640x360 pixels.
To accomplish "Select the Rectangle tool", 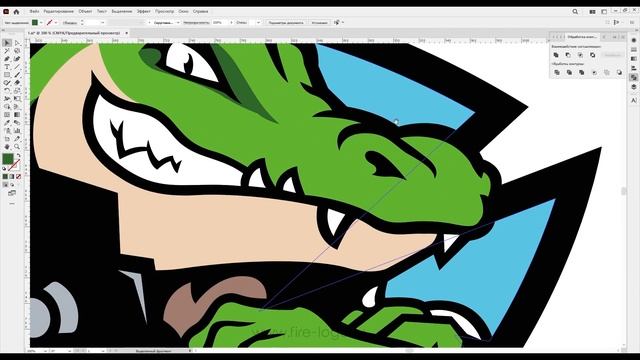I will coord(7,75).
